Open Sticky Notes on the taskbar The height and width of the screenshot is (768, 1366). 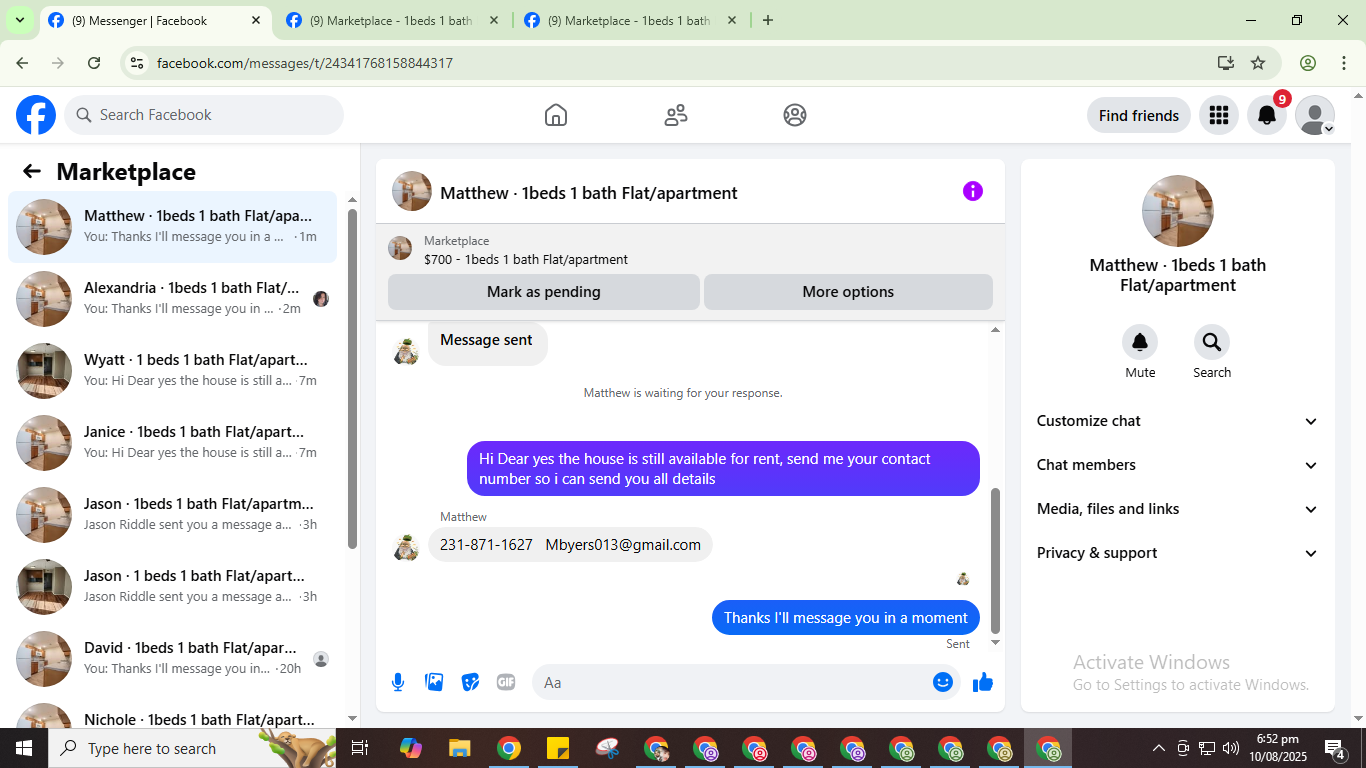coord(558,748)
